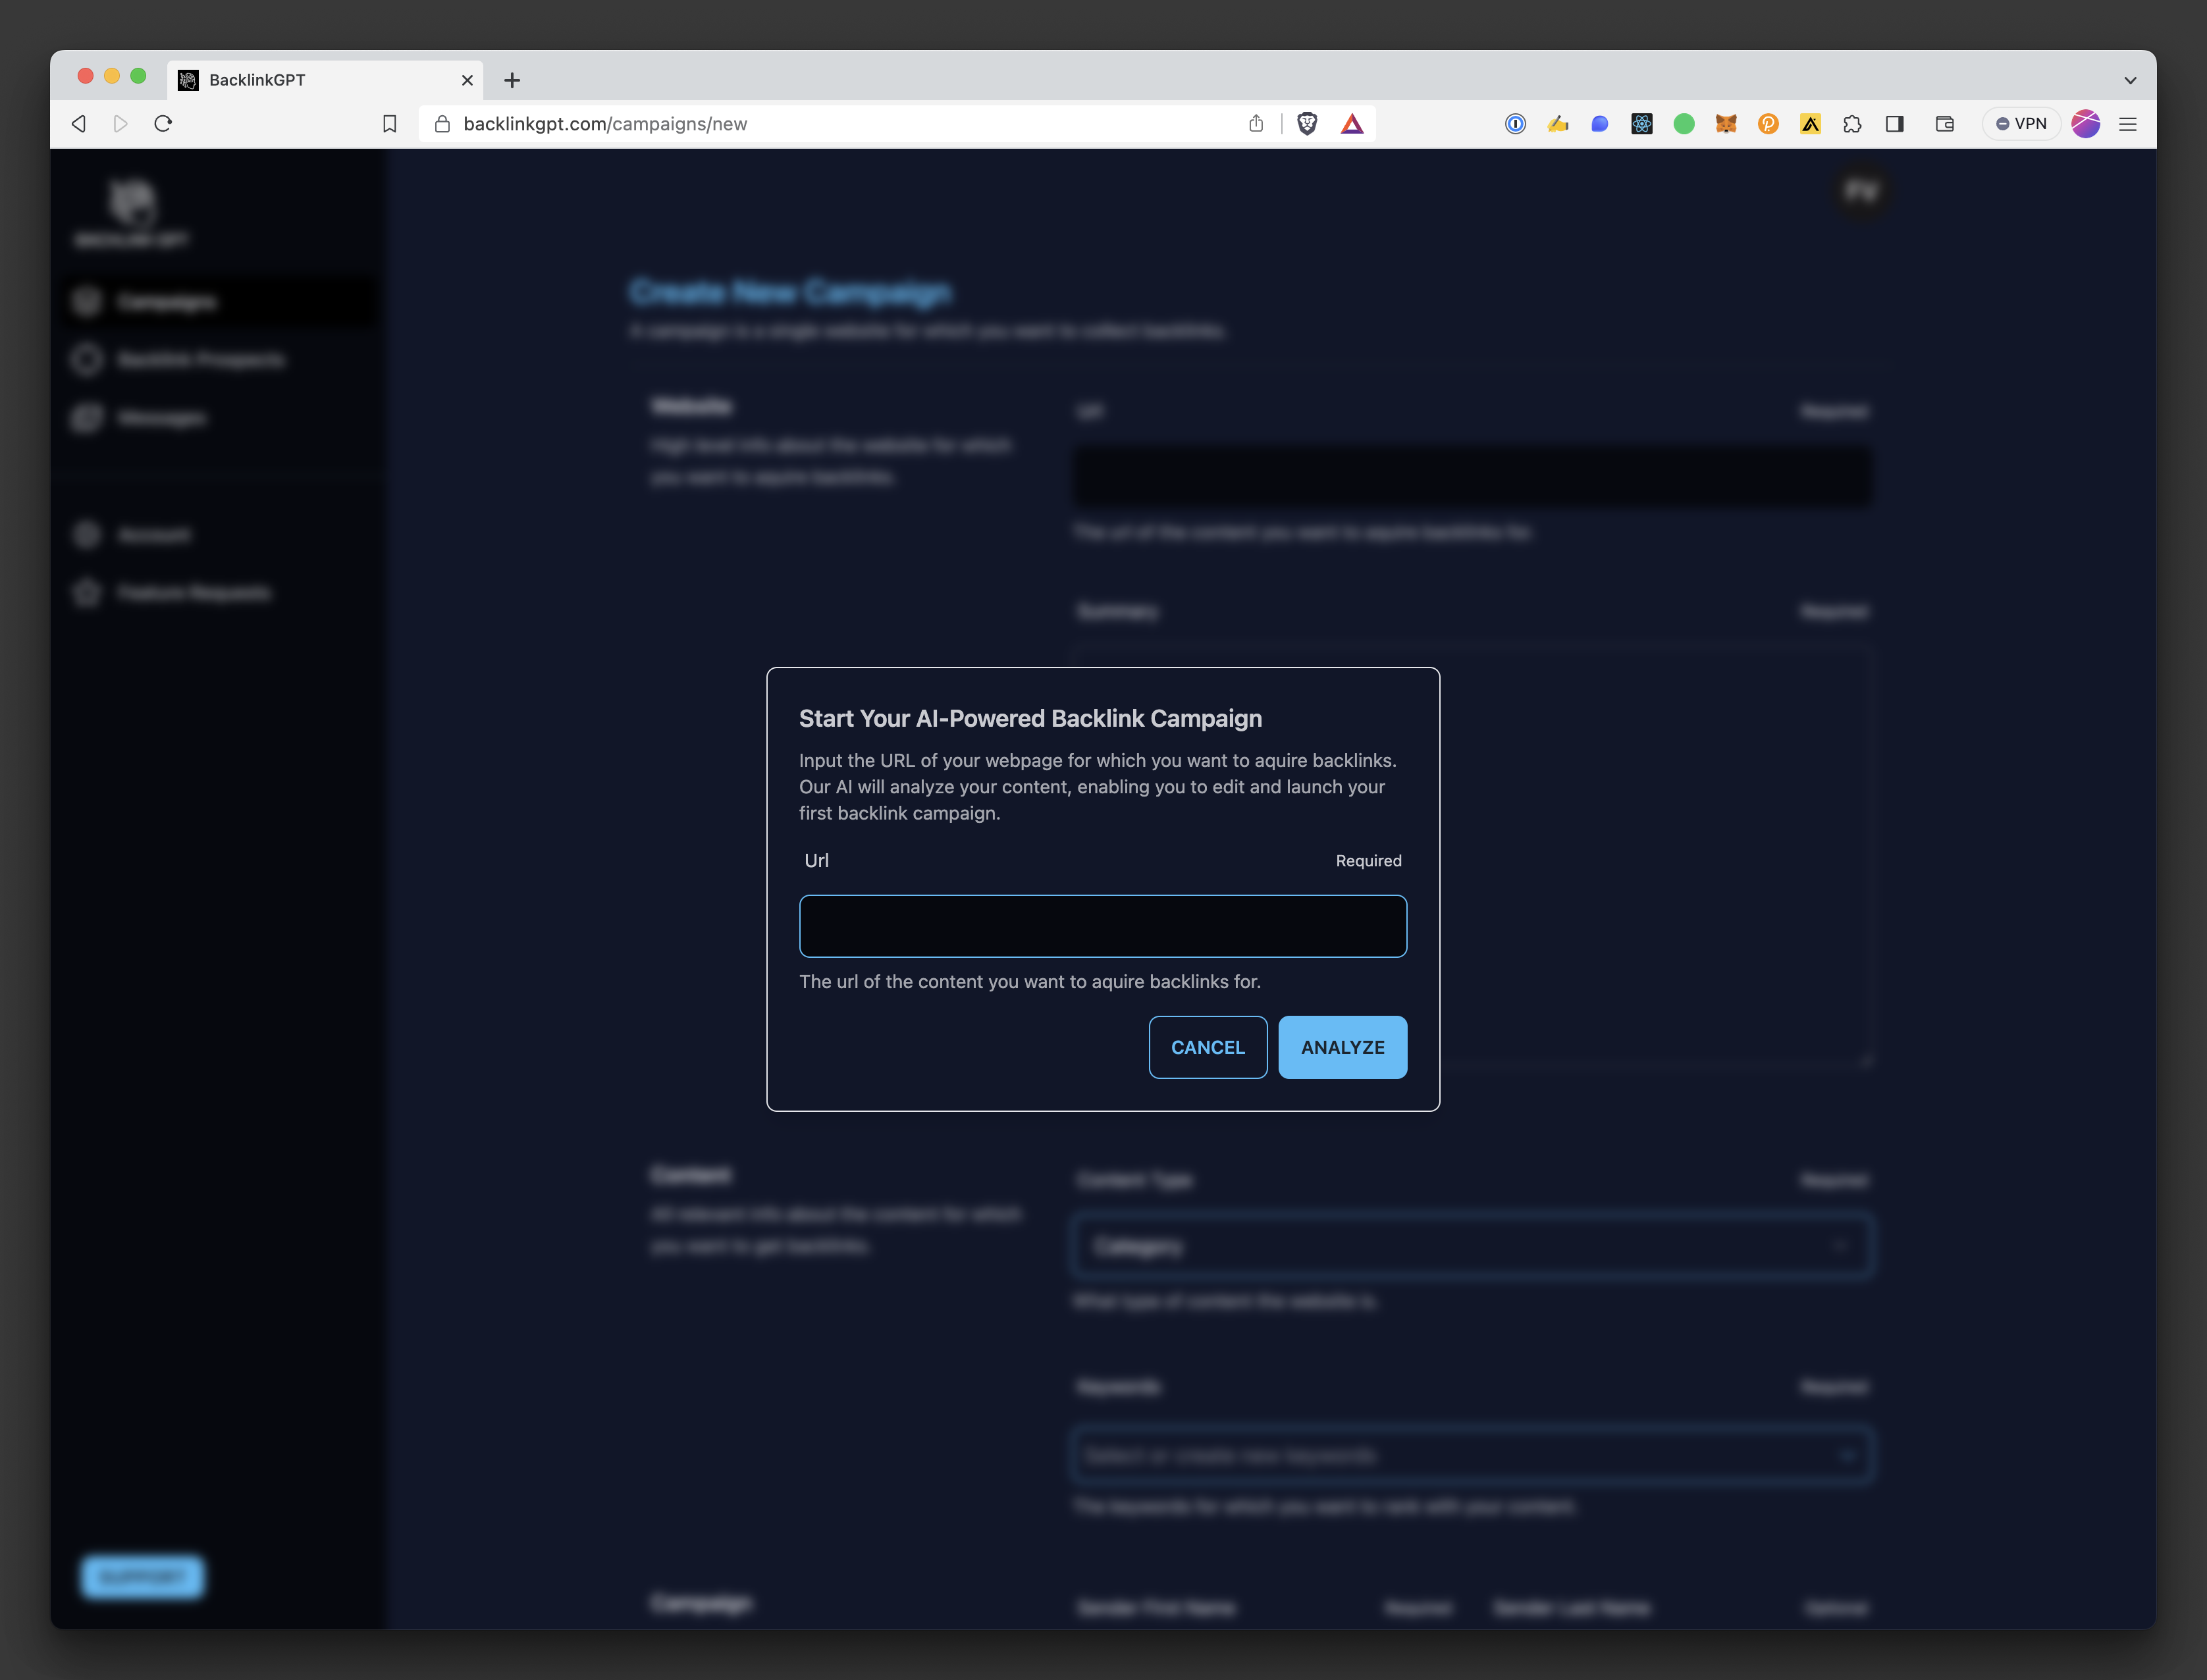
Task: Click the Brave Shields icon
Action: 1307,123
